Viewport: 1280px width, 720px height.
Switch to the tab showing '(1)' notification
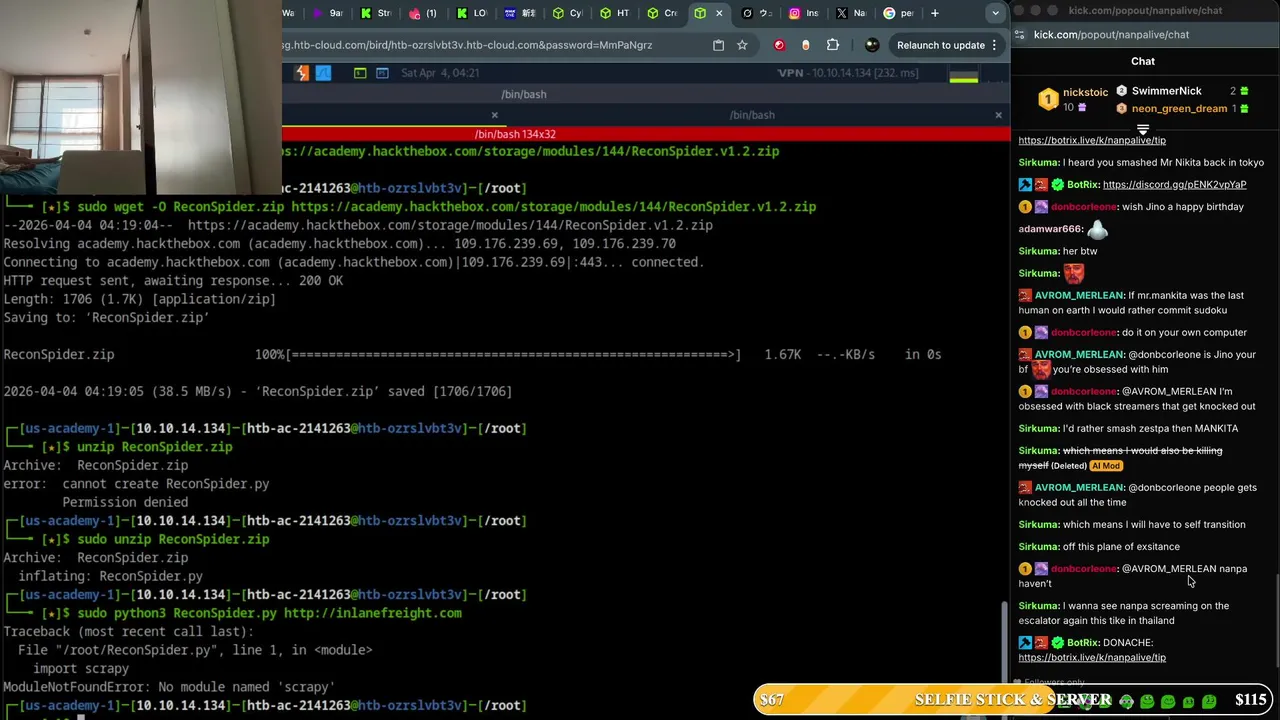coord(424,13)
